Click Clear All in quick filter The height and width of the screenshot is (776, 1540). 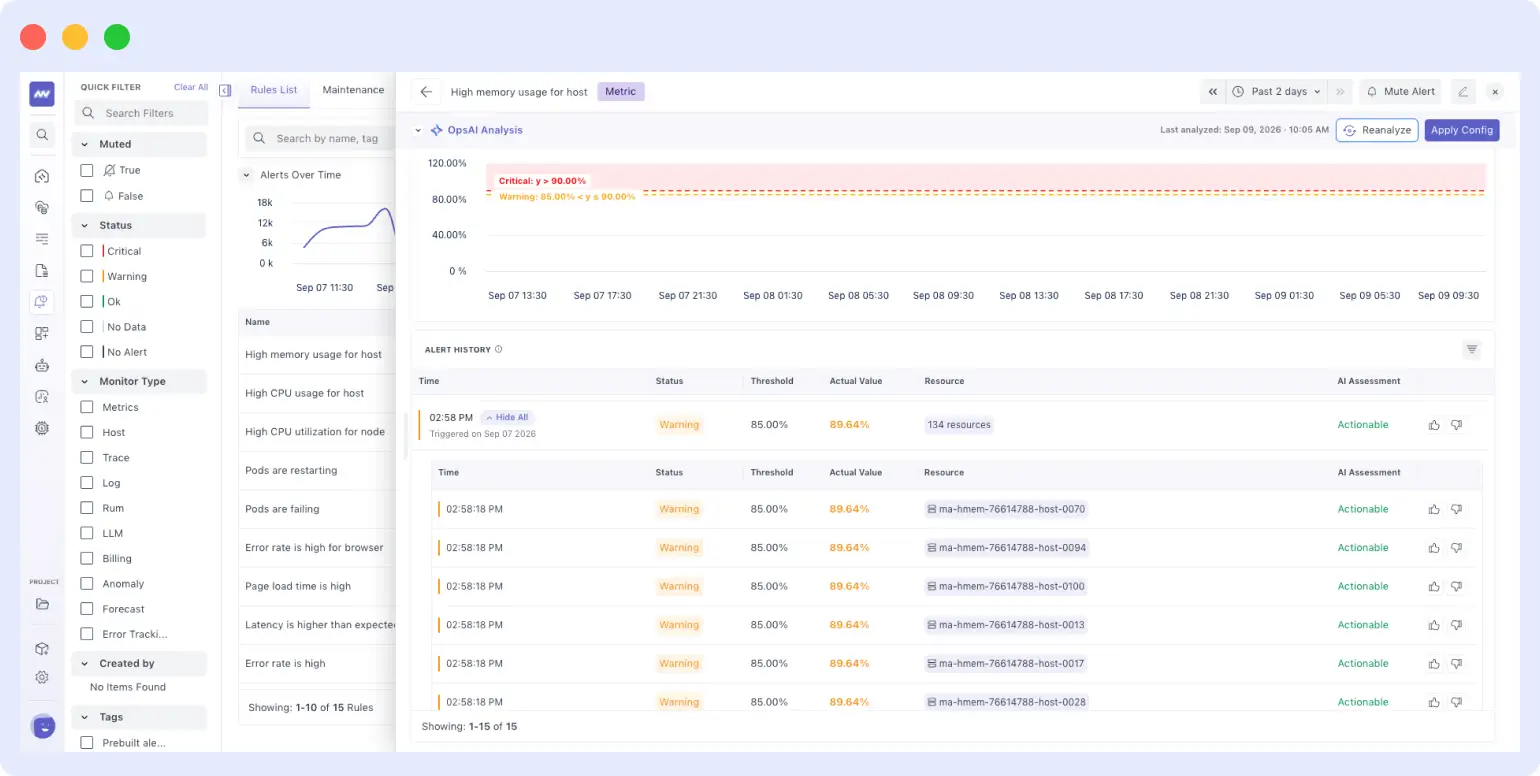(191, 87)
